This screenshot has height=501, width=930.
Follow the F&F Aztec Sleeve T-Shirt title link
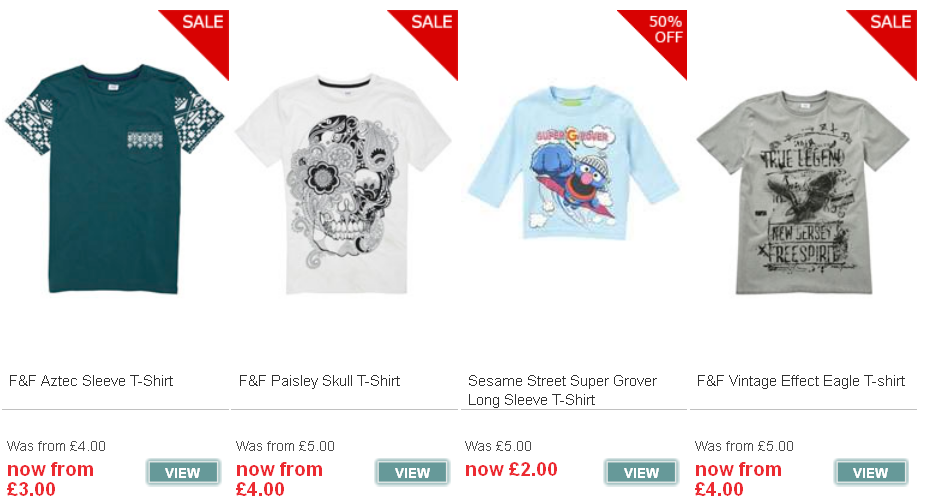[x=91, y=381]
